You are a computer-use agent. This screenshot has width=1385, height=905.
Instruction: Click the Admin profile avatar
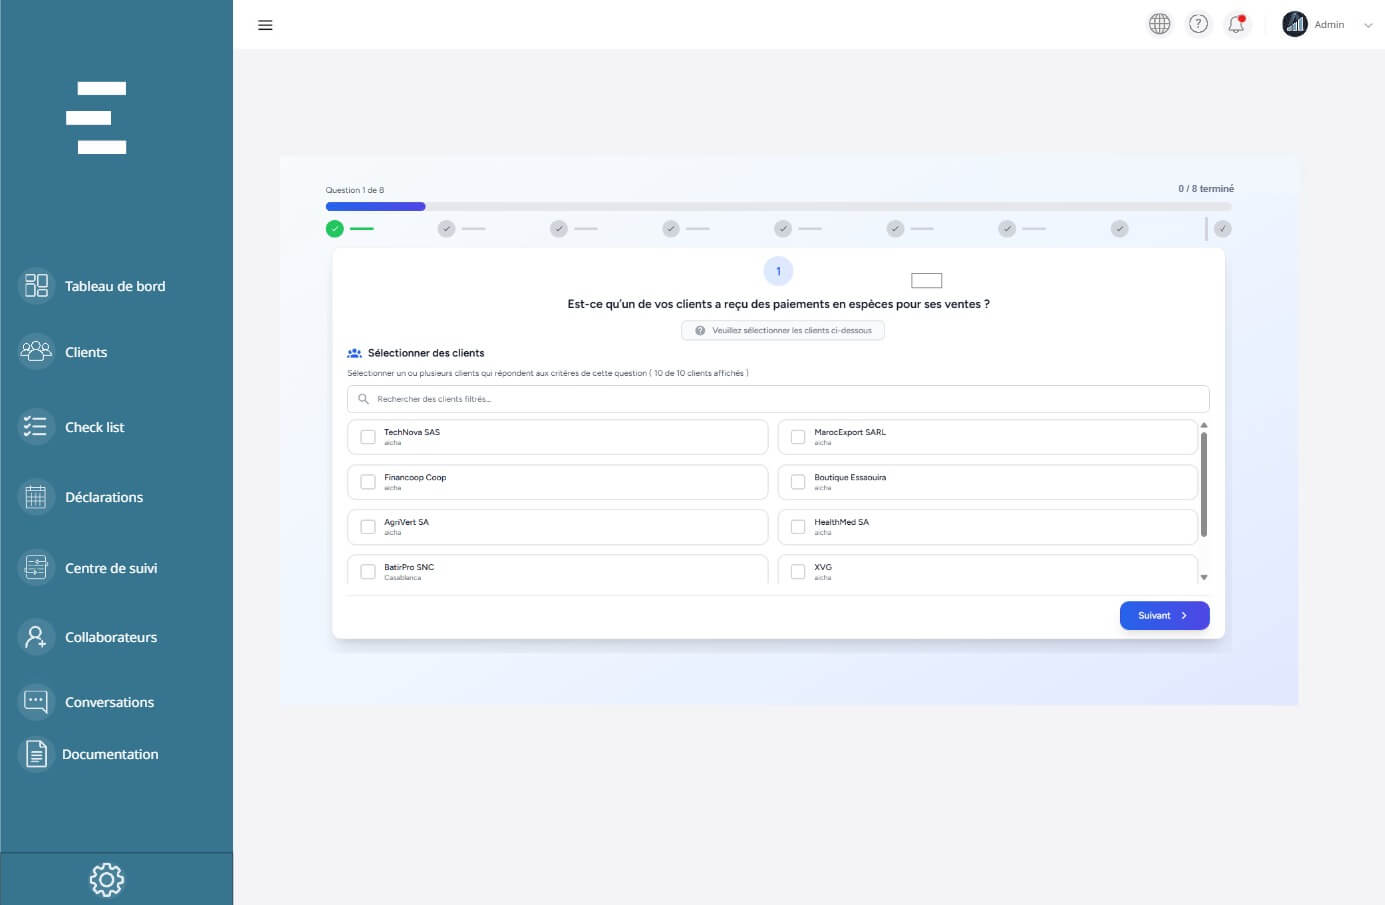click(1295, 24)
